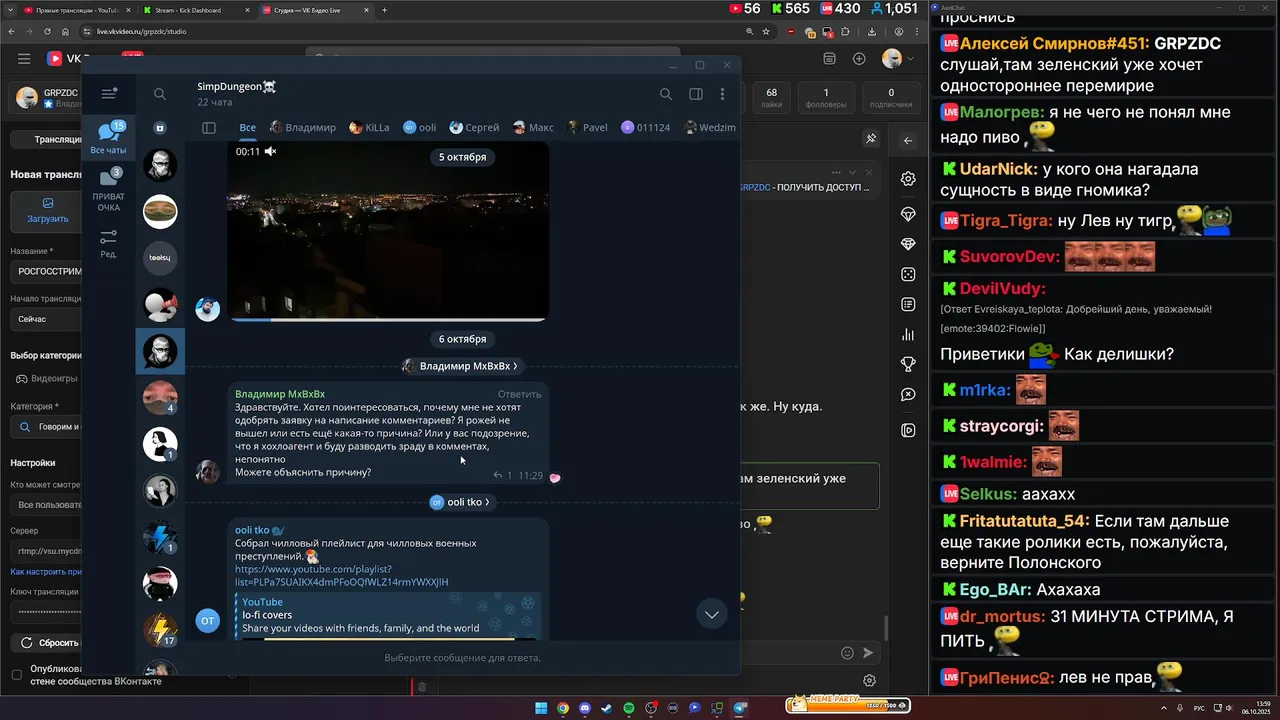Open Chrome from Windows taskbar
The height and width of the screenshot is (720, 1280).
[x=563, y=708]
